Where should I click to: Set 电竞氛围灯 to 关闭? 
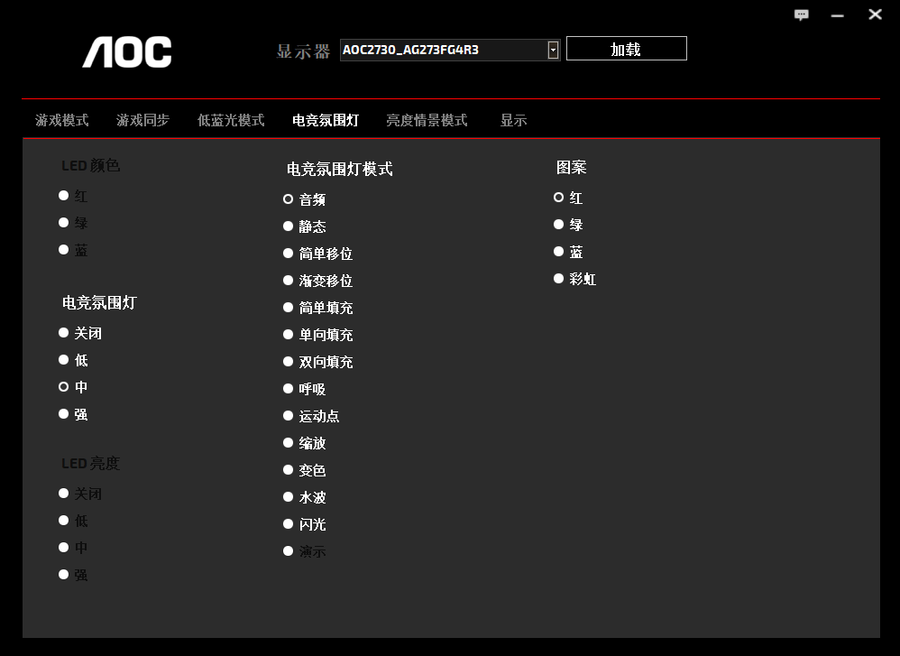64,333
